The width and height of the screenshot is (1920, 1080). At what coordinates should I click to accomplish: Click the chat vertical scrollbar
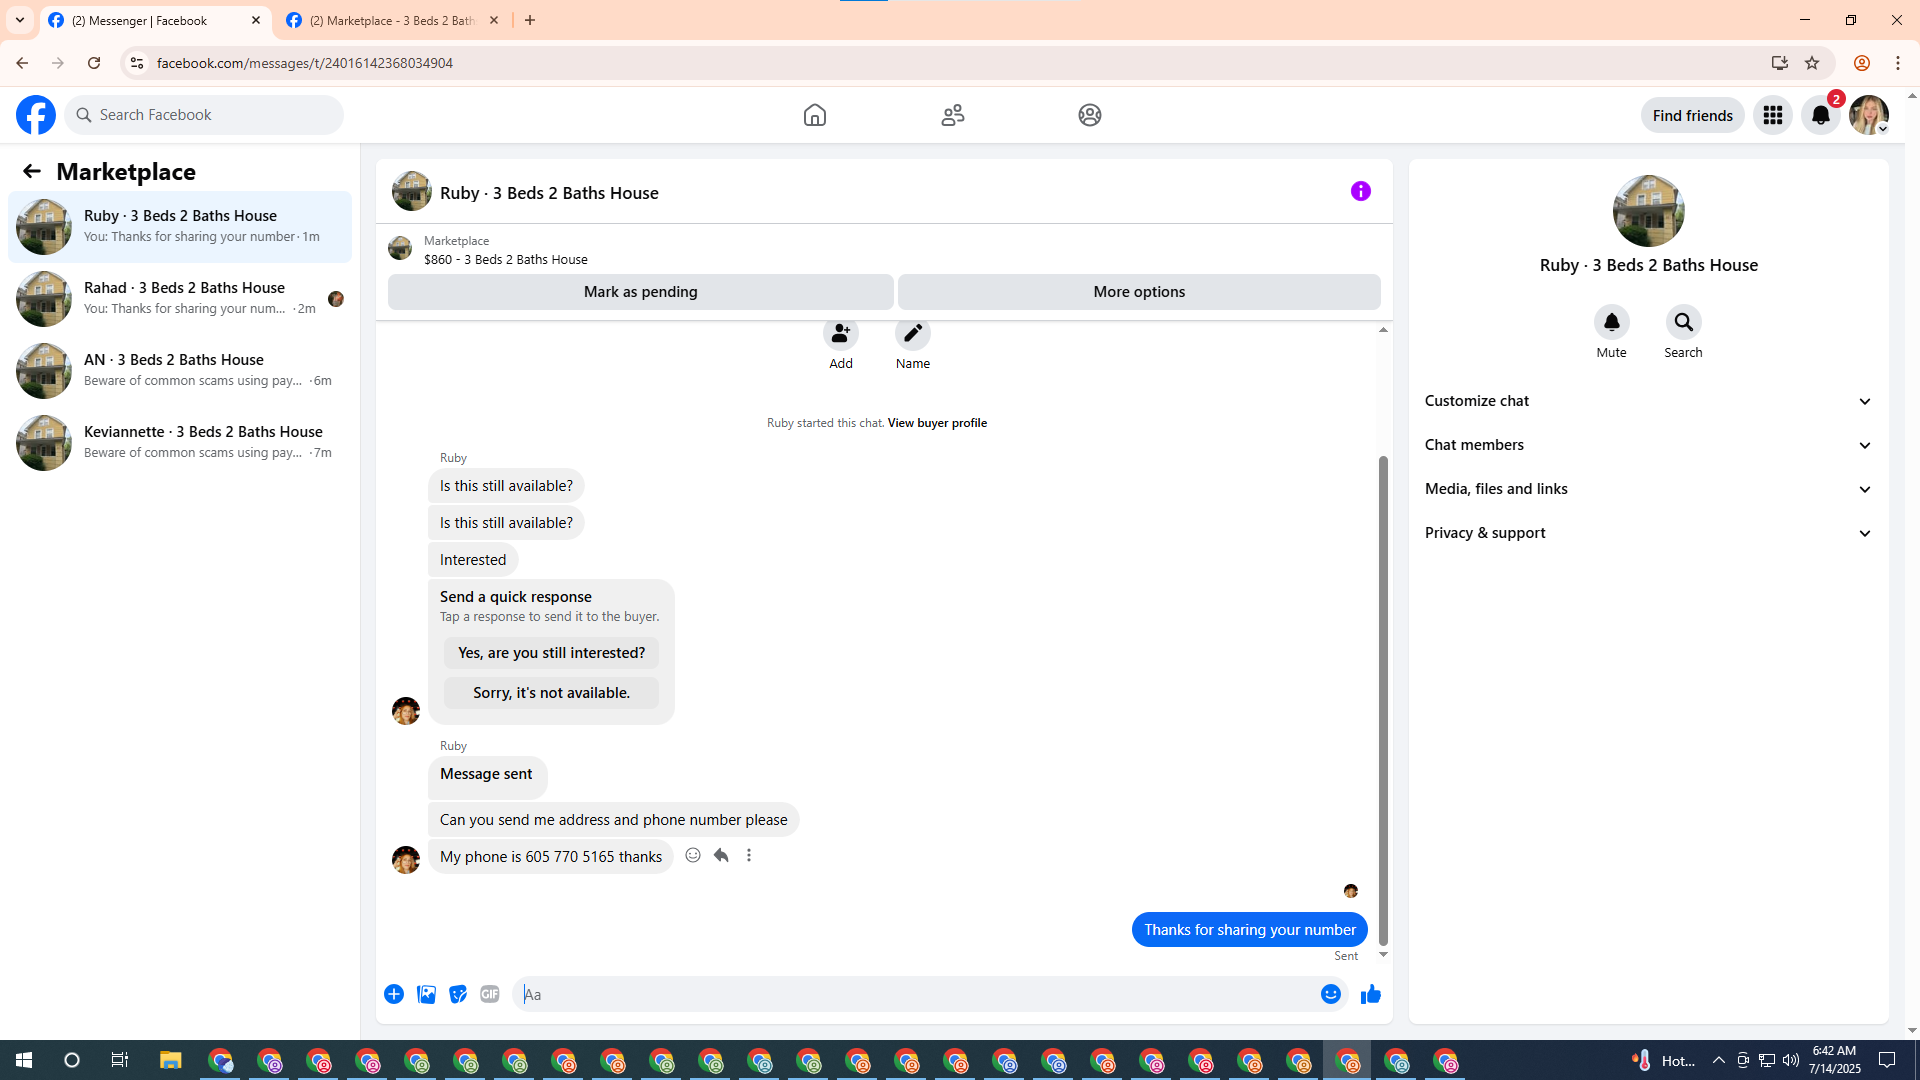click(x=1383, y=700)
